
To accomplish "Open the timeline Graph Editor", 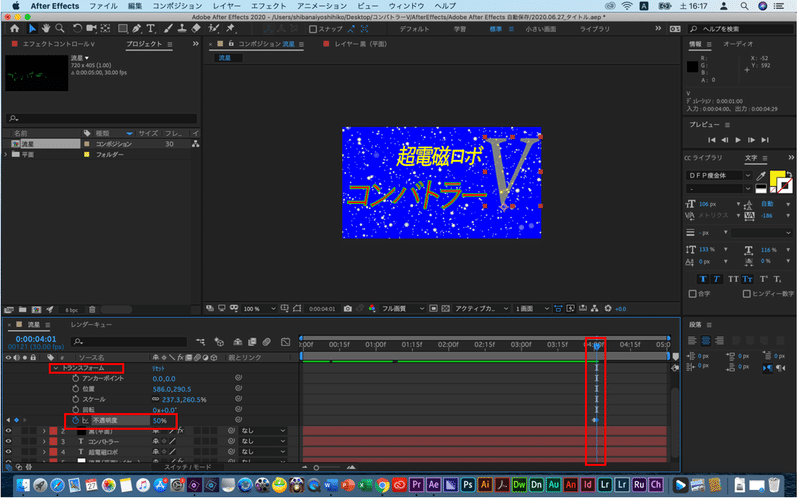I will pos(286,342).
